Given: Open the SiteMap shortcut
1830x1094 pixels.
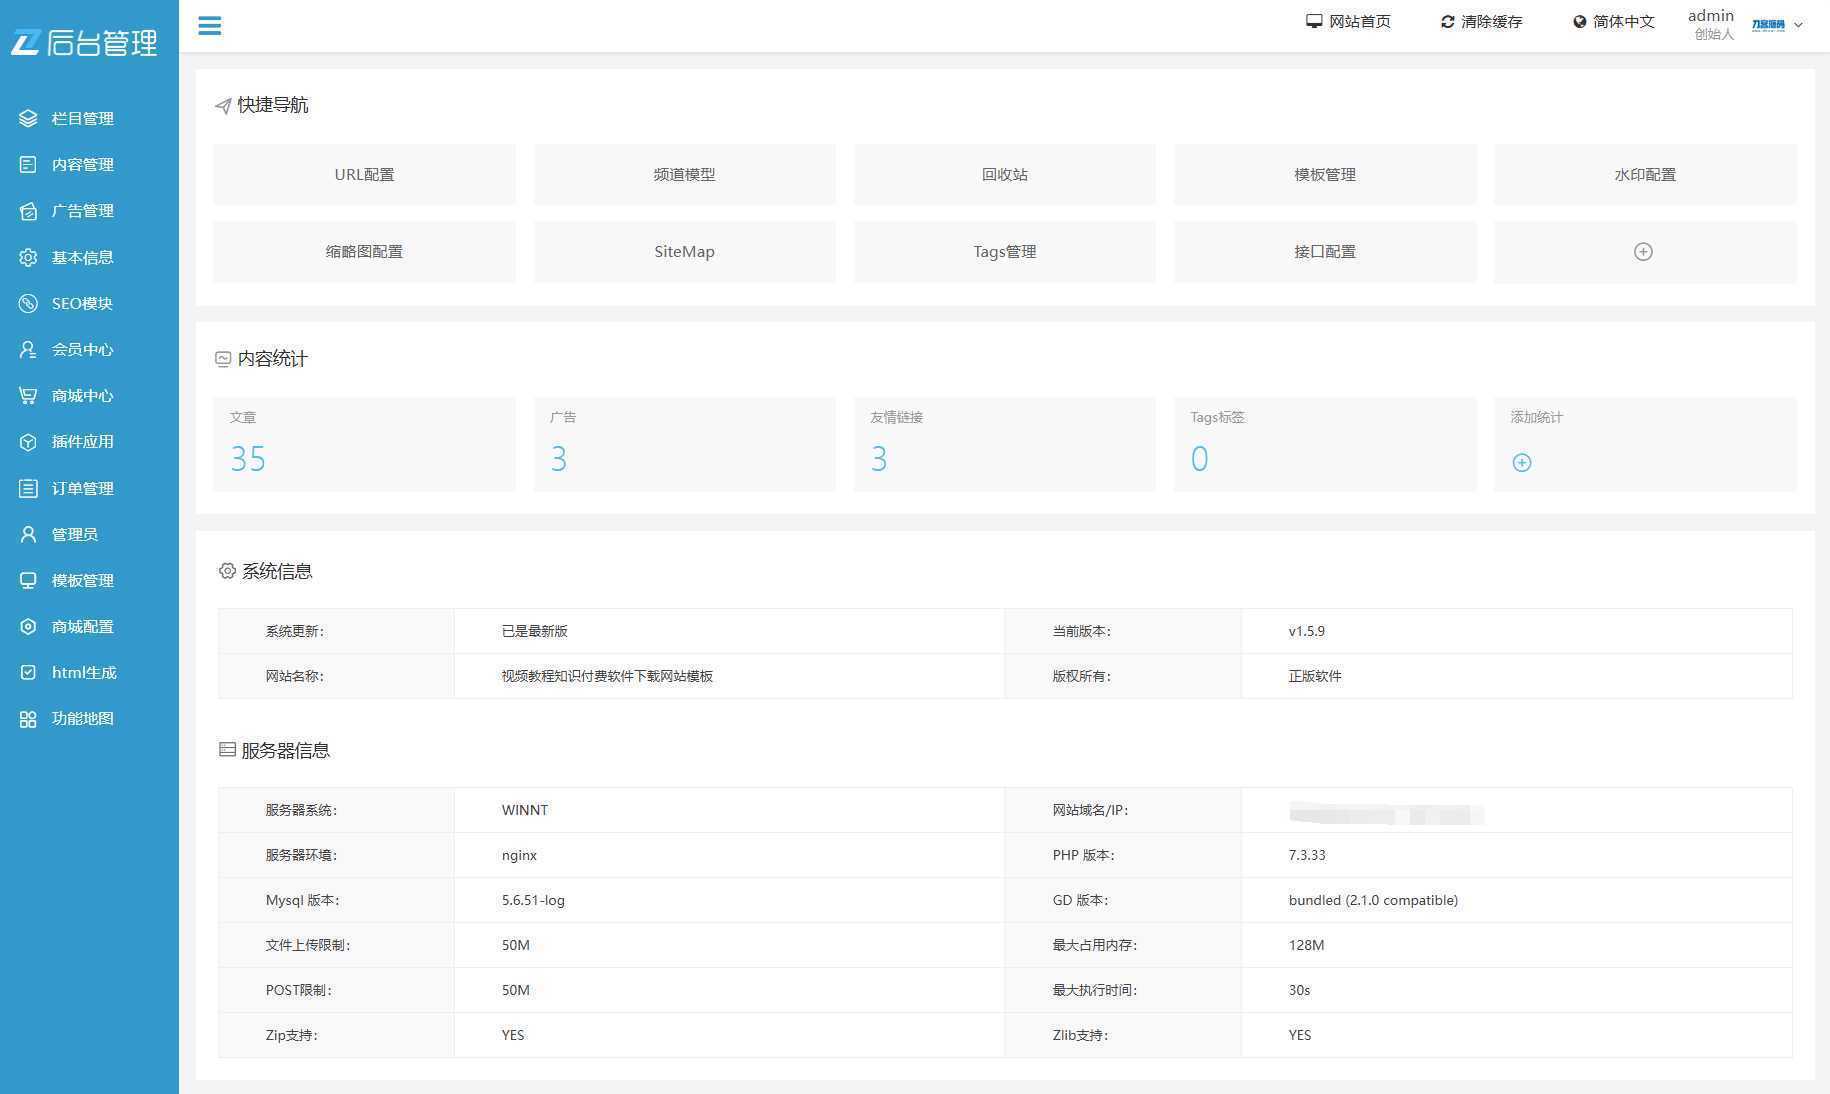Looking at the screenshot, I should point(685,251).
